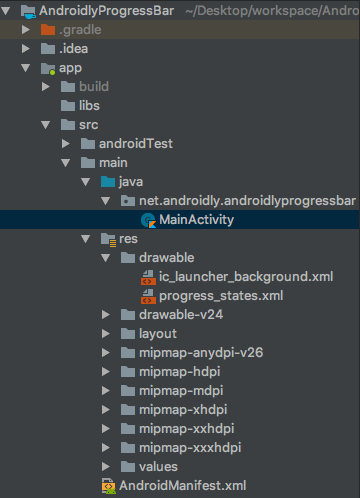Collapse the src folder arrow

click(46, 125)
